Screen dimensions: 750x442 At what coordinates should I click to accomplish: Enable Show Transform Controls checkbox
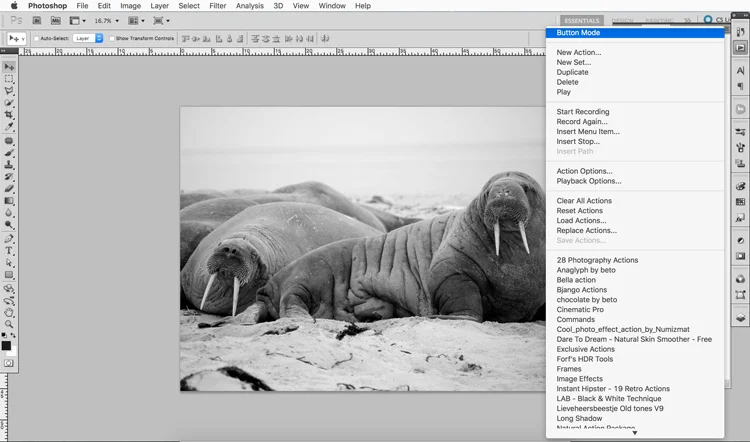coord(112,39)
